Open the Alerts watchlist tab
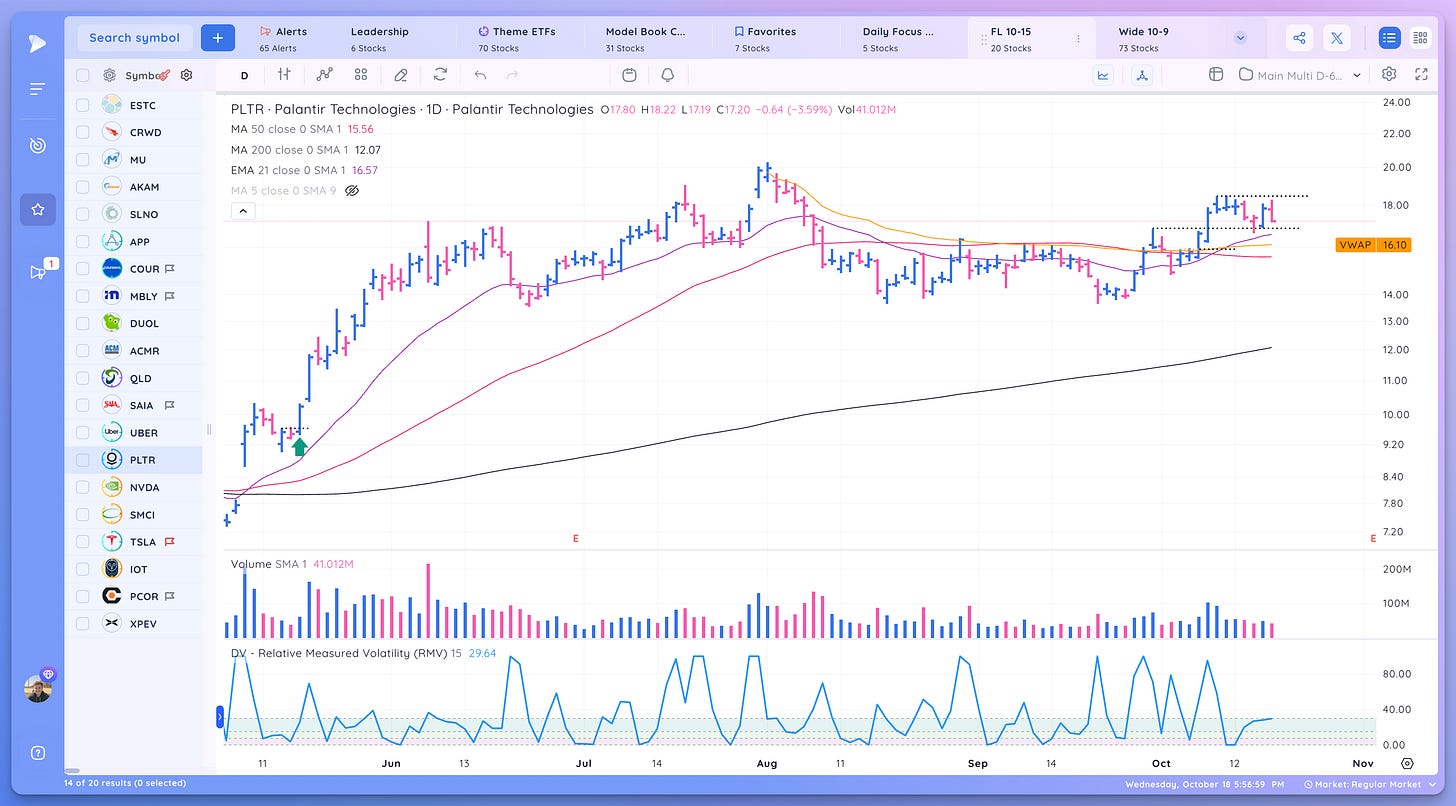 pyautogui.click(x=284, y=38)
